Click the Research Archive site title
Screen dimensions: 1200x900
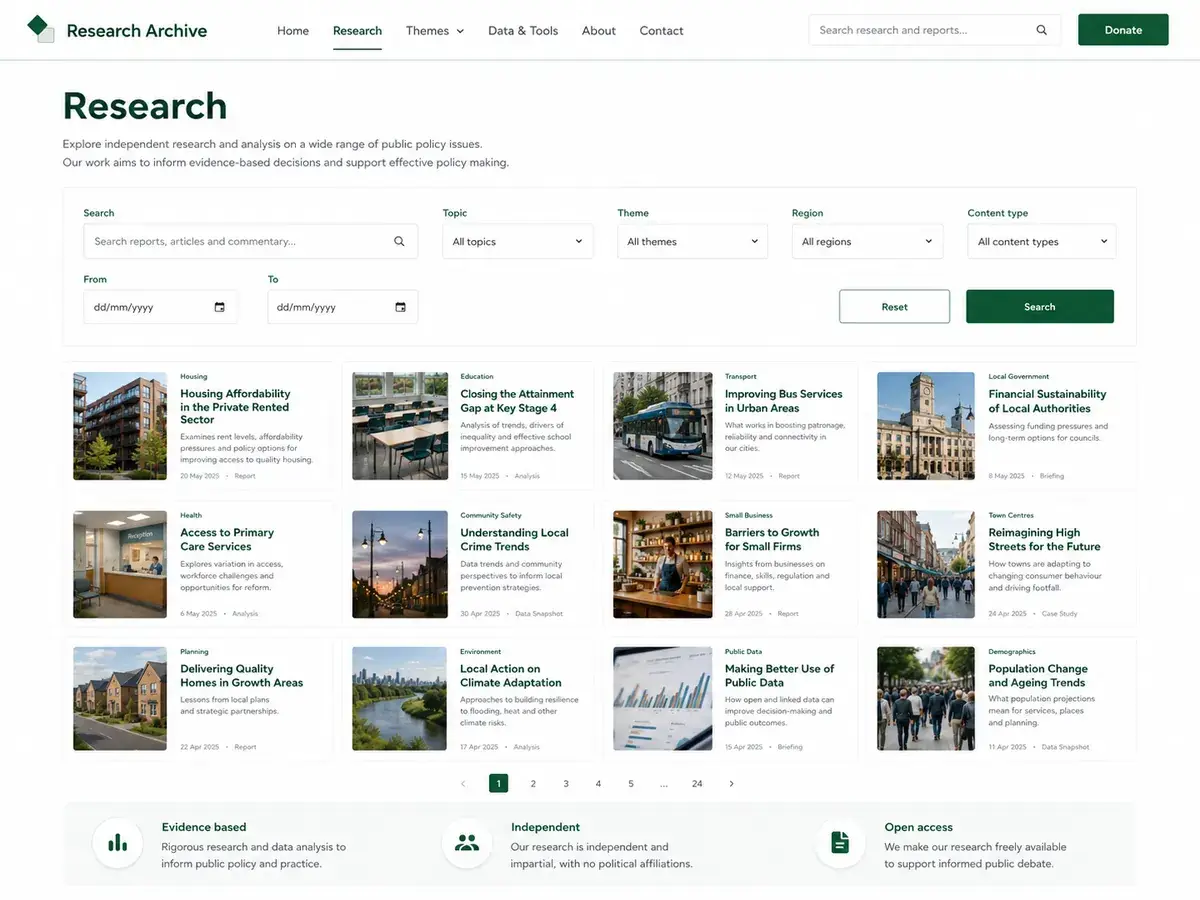(x=137, y=31)
